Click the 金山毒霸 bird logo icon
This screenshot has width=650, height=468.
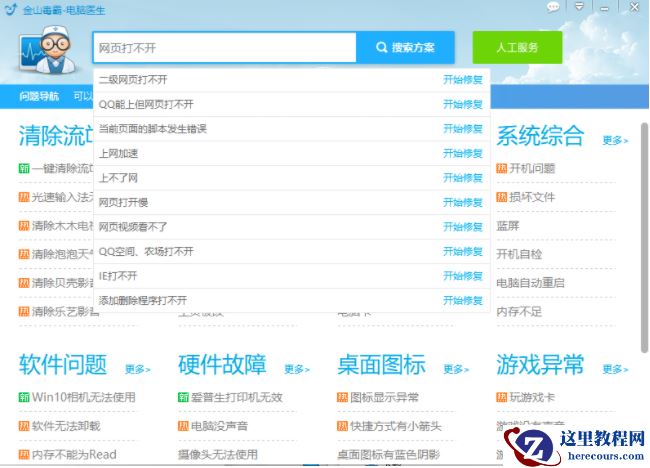tap(11, 9)
